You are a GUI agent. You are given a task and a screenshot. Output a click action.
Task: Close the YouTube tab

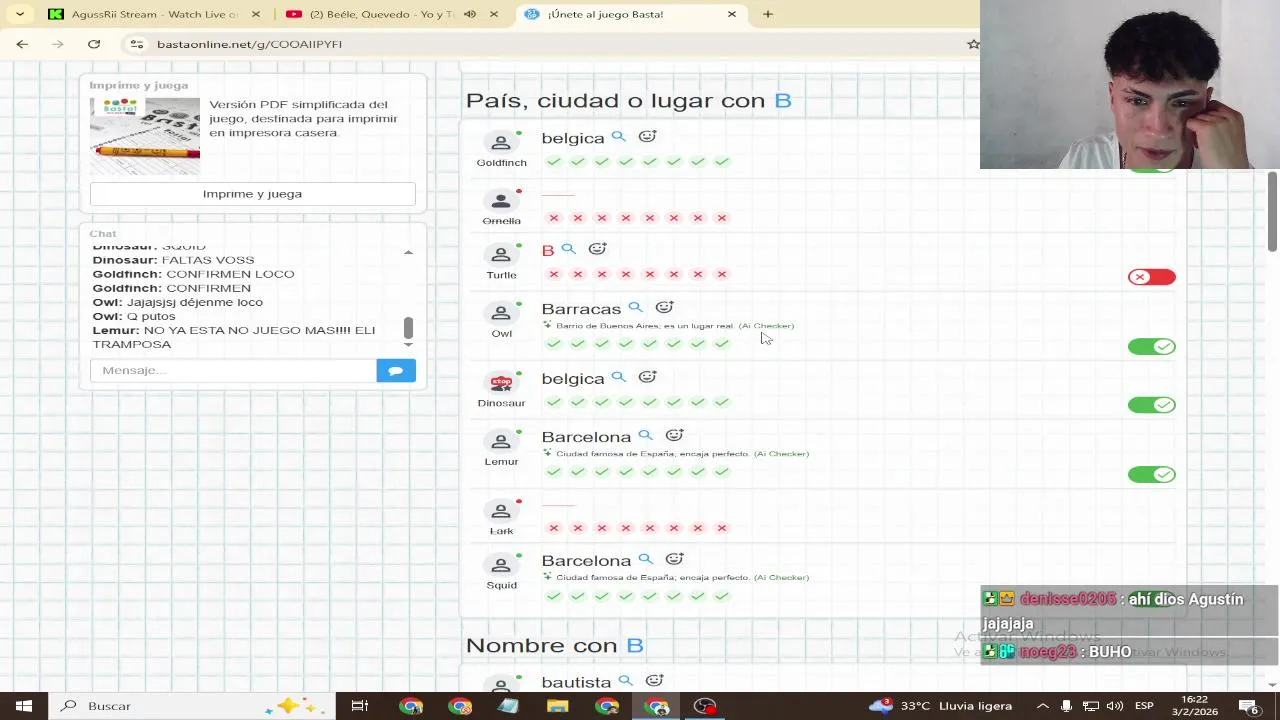click(x=494, y=14)
